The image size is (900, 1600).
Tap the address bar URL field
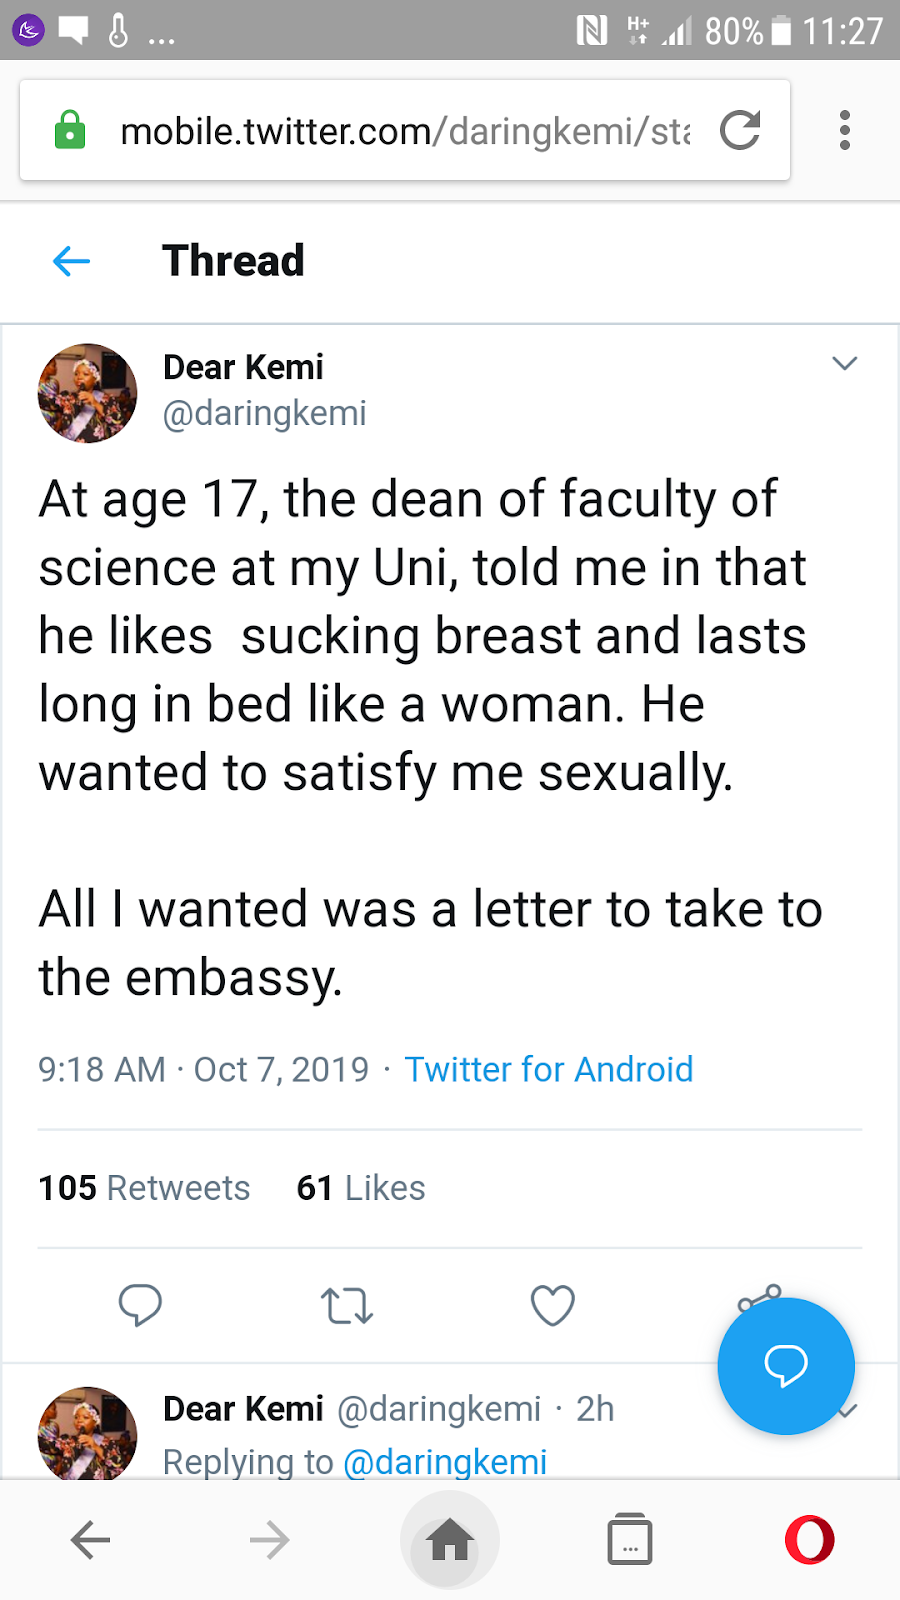tap(405, 131)
